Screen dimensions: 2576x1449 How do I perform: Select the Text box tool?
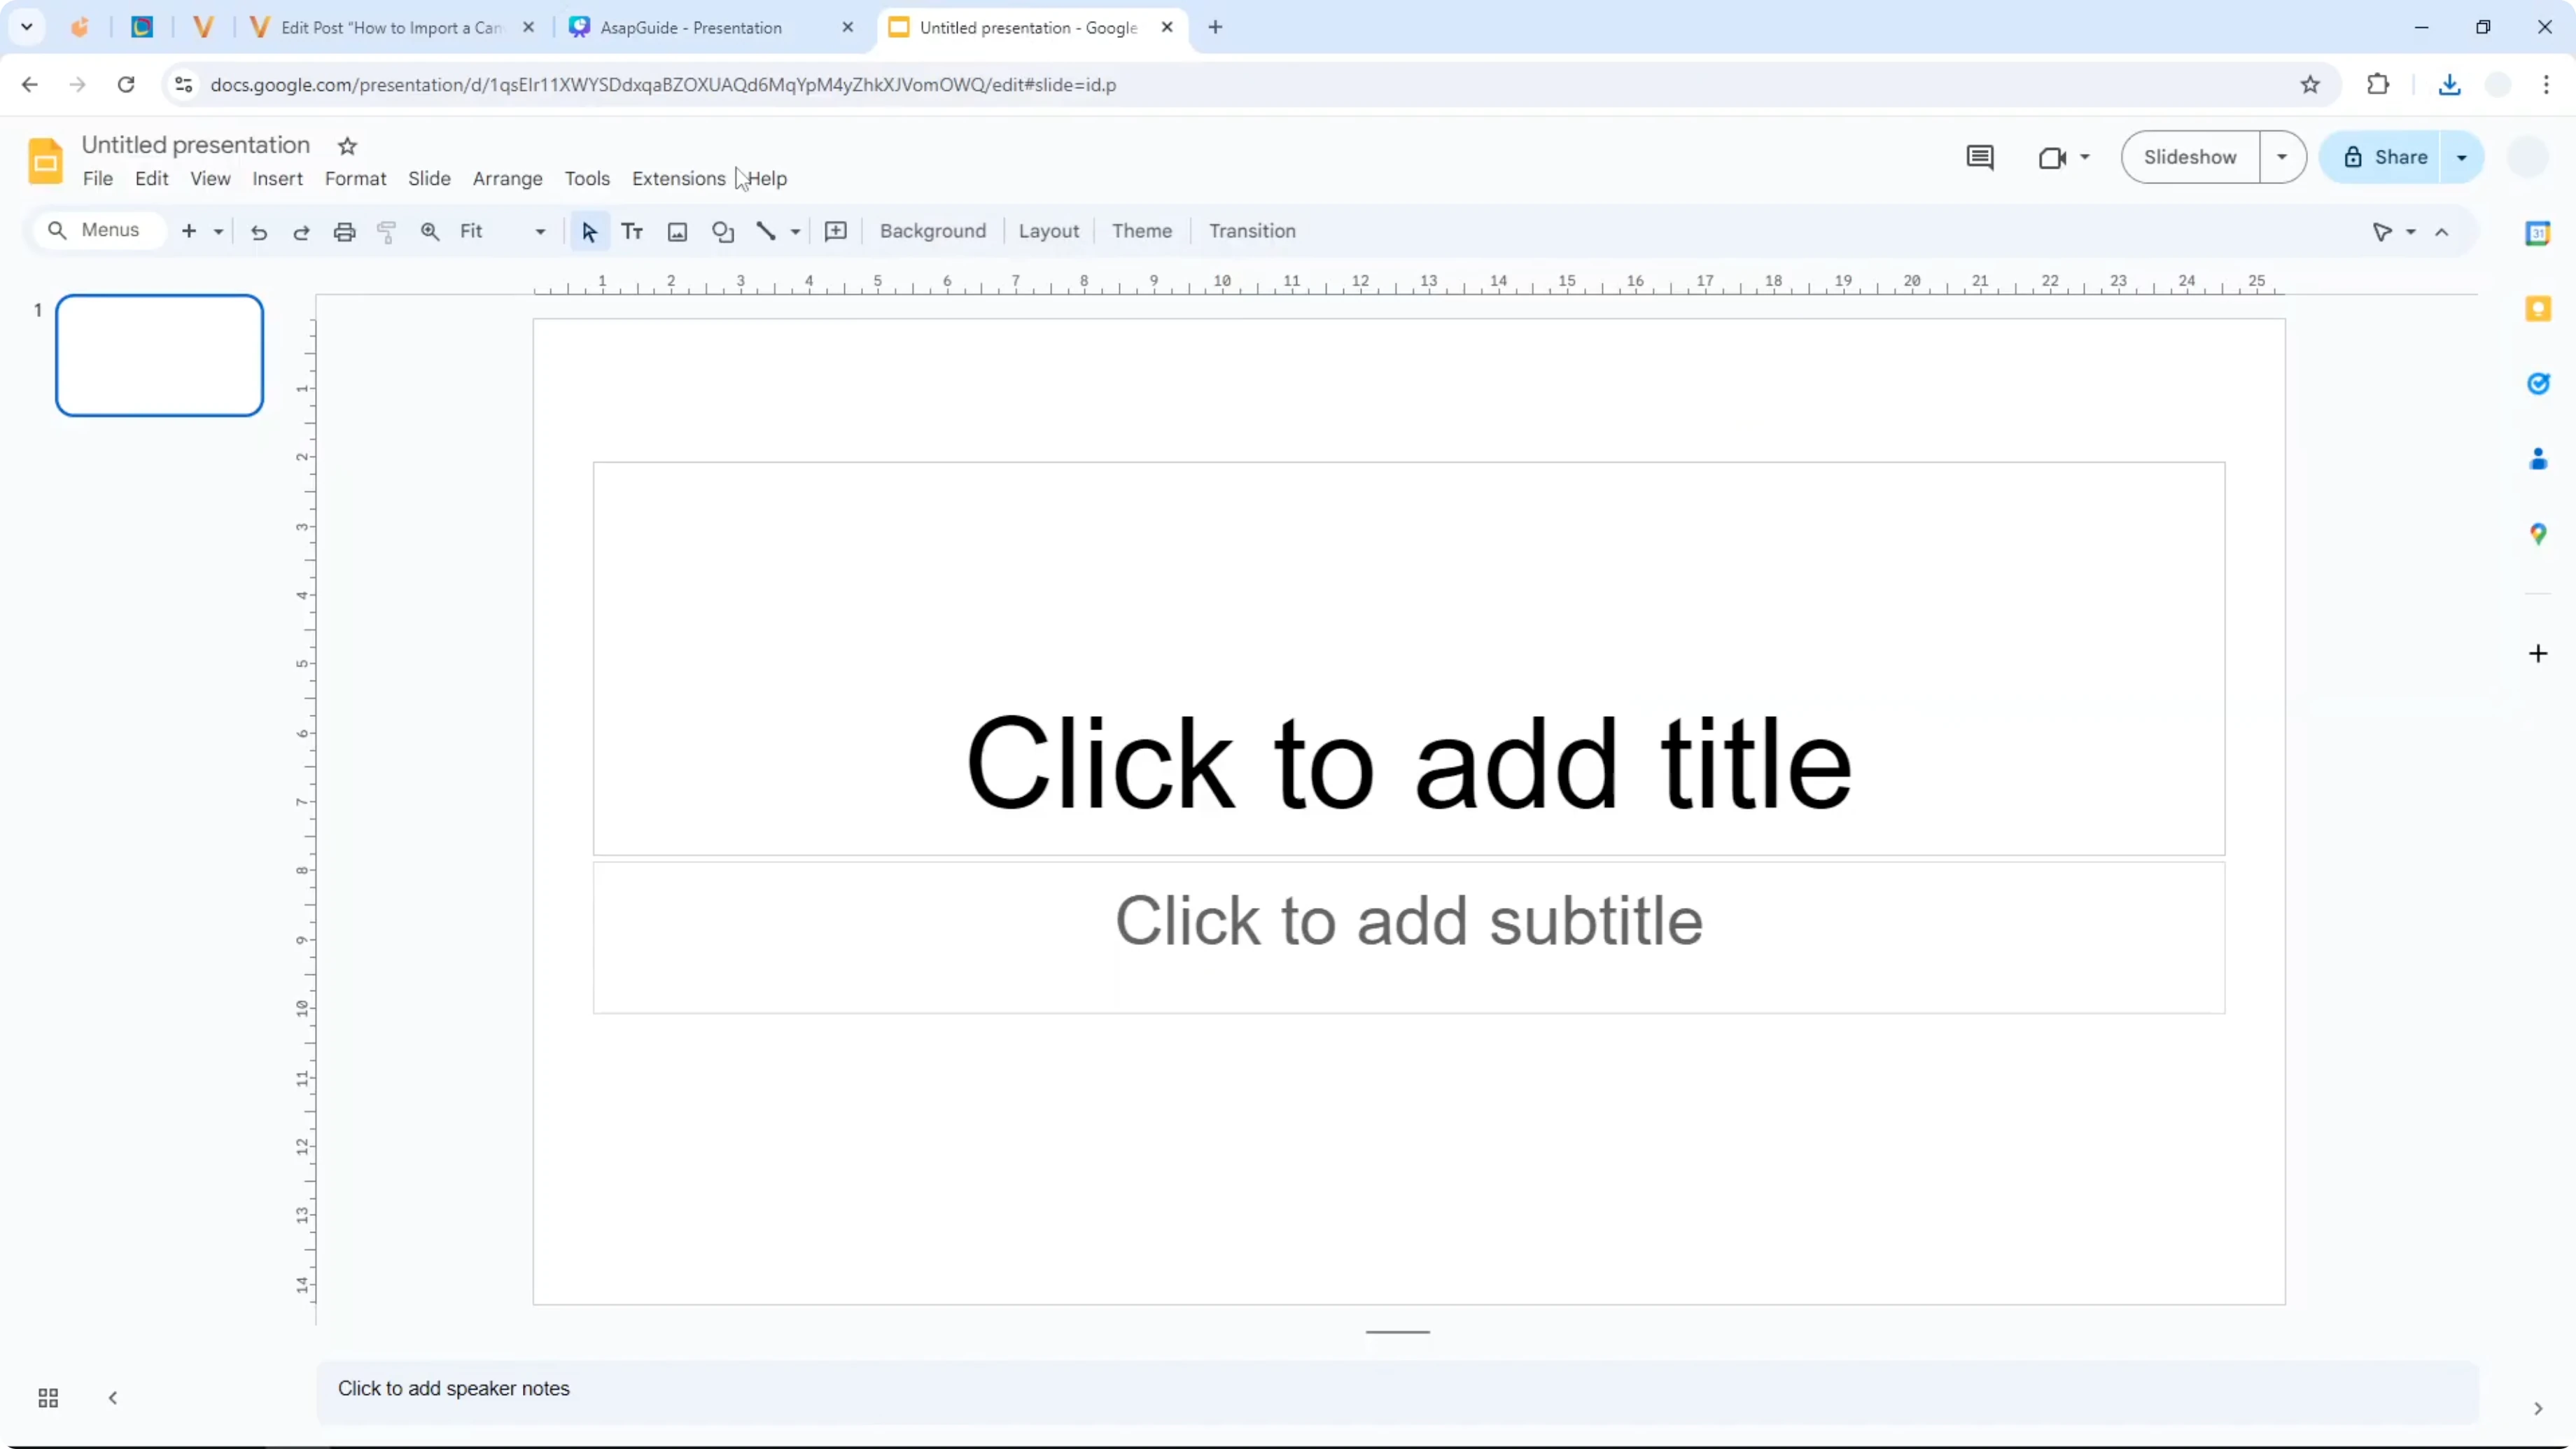[x=632, y=232]
